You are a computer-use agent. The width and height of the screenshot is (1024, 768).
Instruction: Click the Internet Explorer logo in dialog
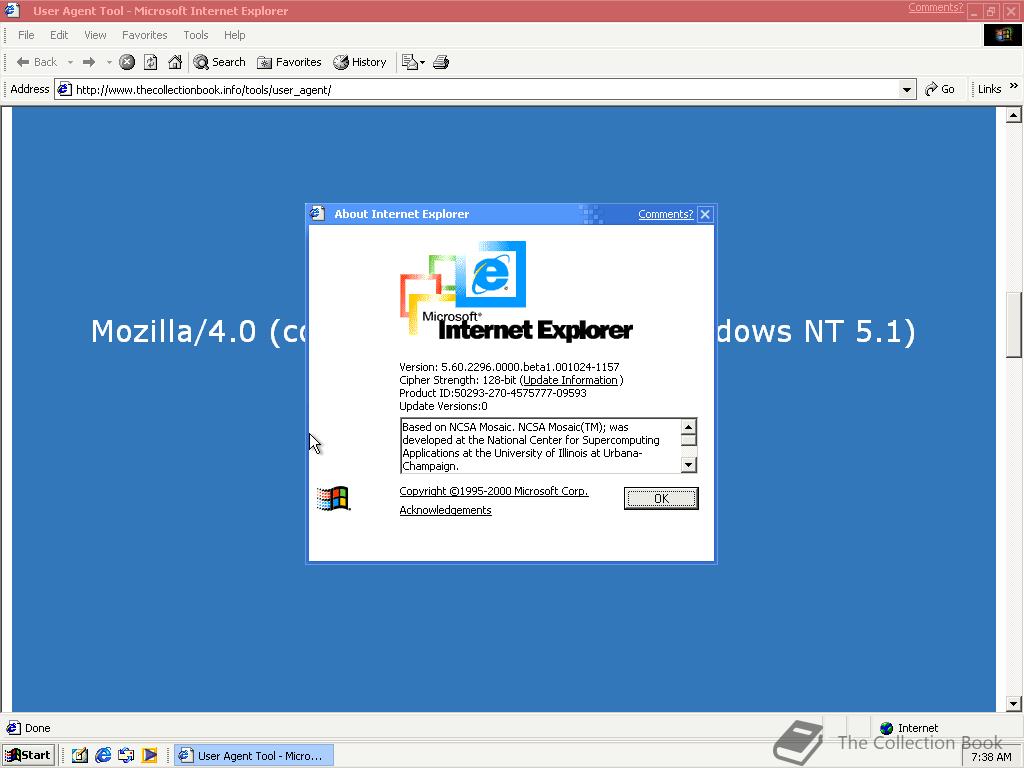[516, 291]
